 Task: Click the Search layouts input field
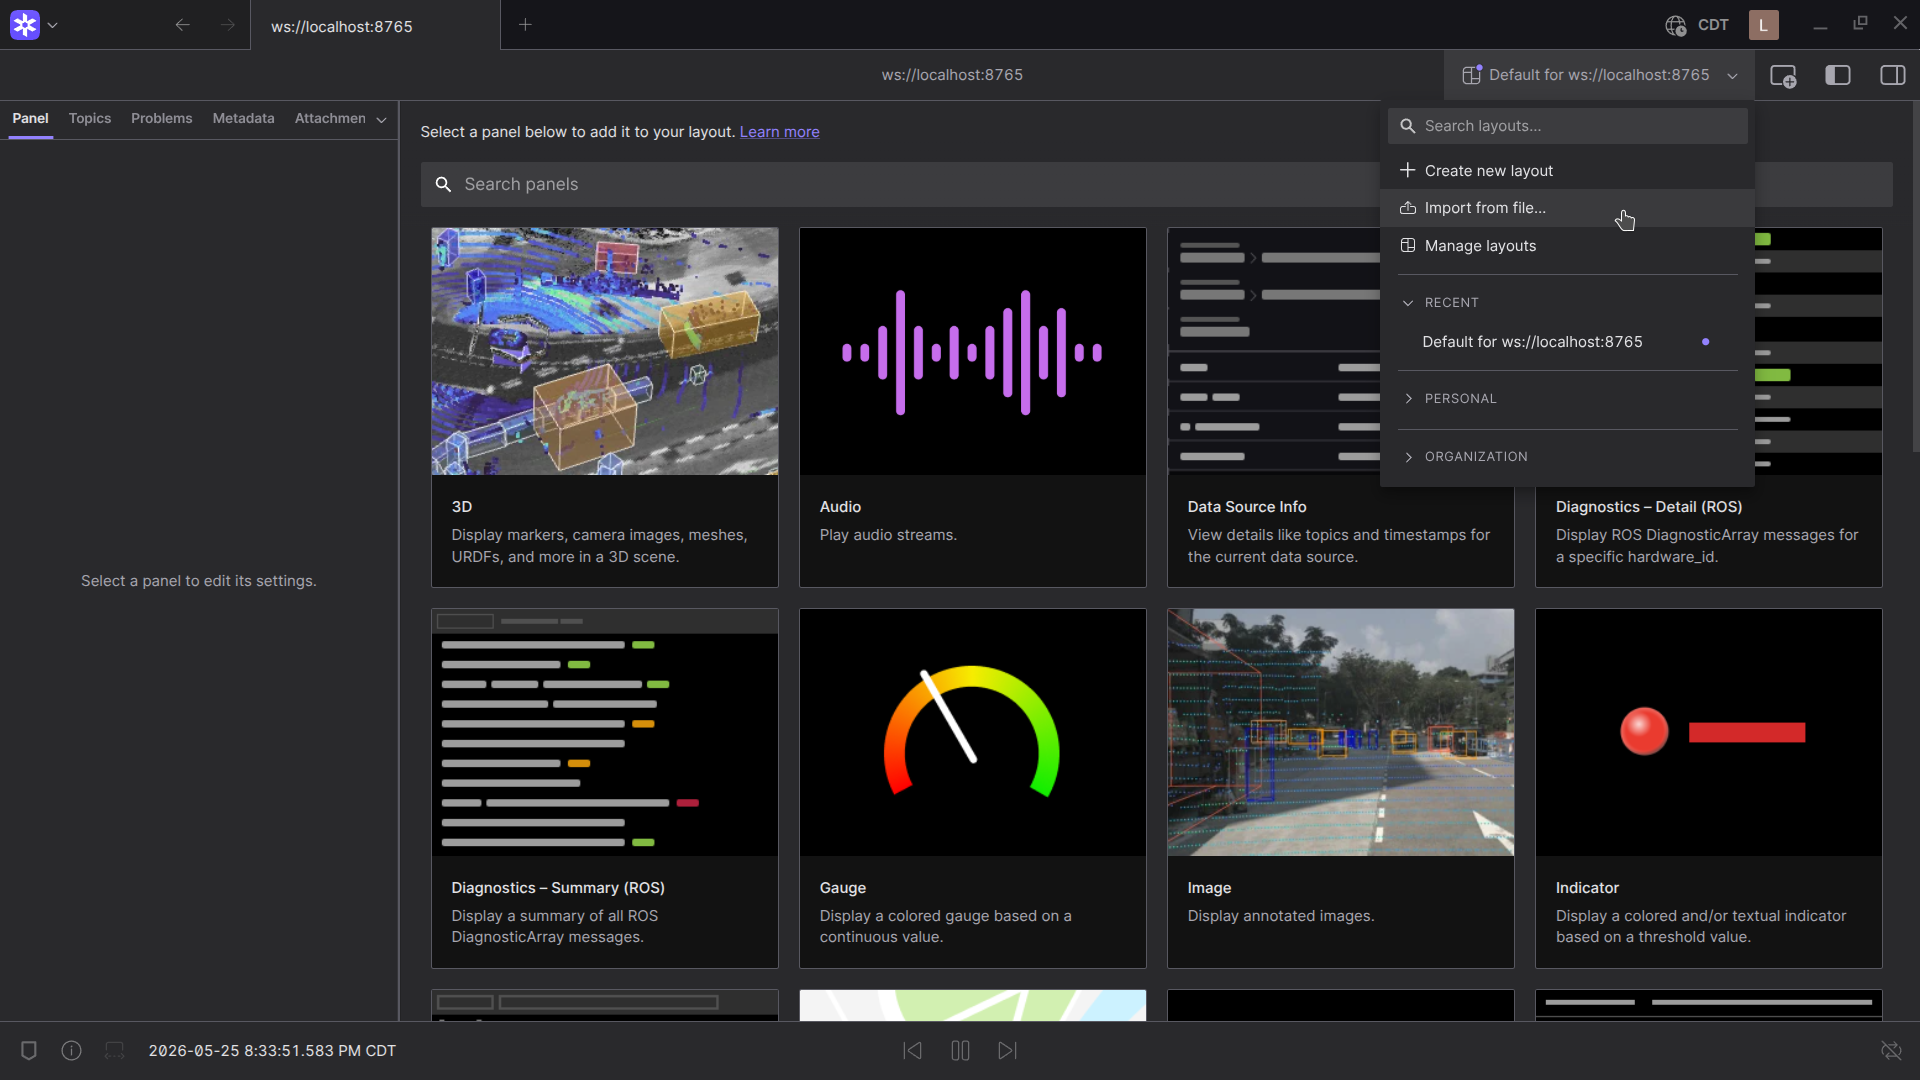point(1567,126)
